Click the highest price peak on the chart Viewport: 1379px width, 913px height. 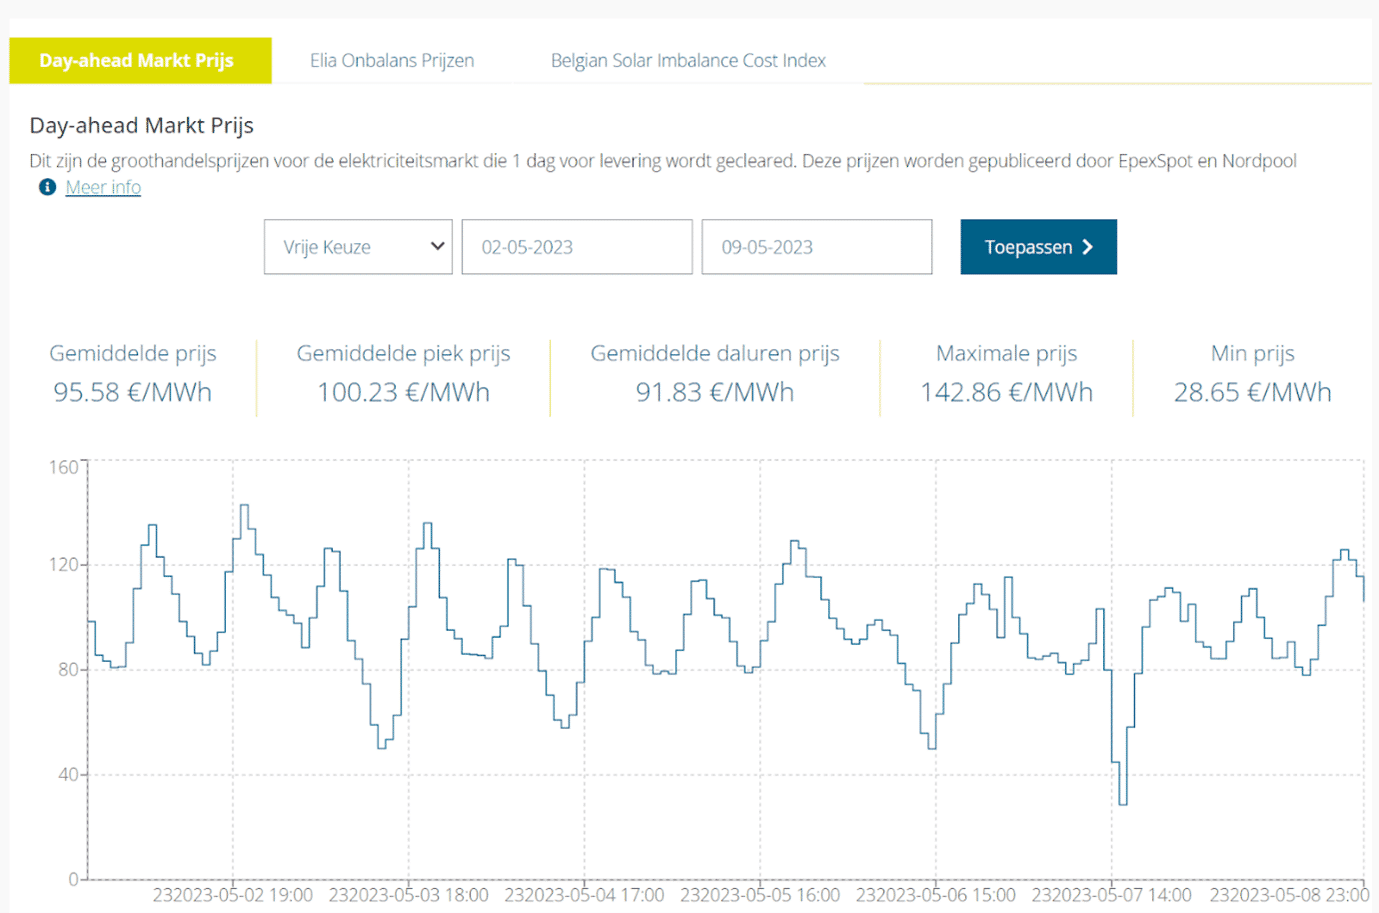[245, 506]
